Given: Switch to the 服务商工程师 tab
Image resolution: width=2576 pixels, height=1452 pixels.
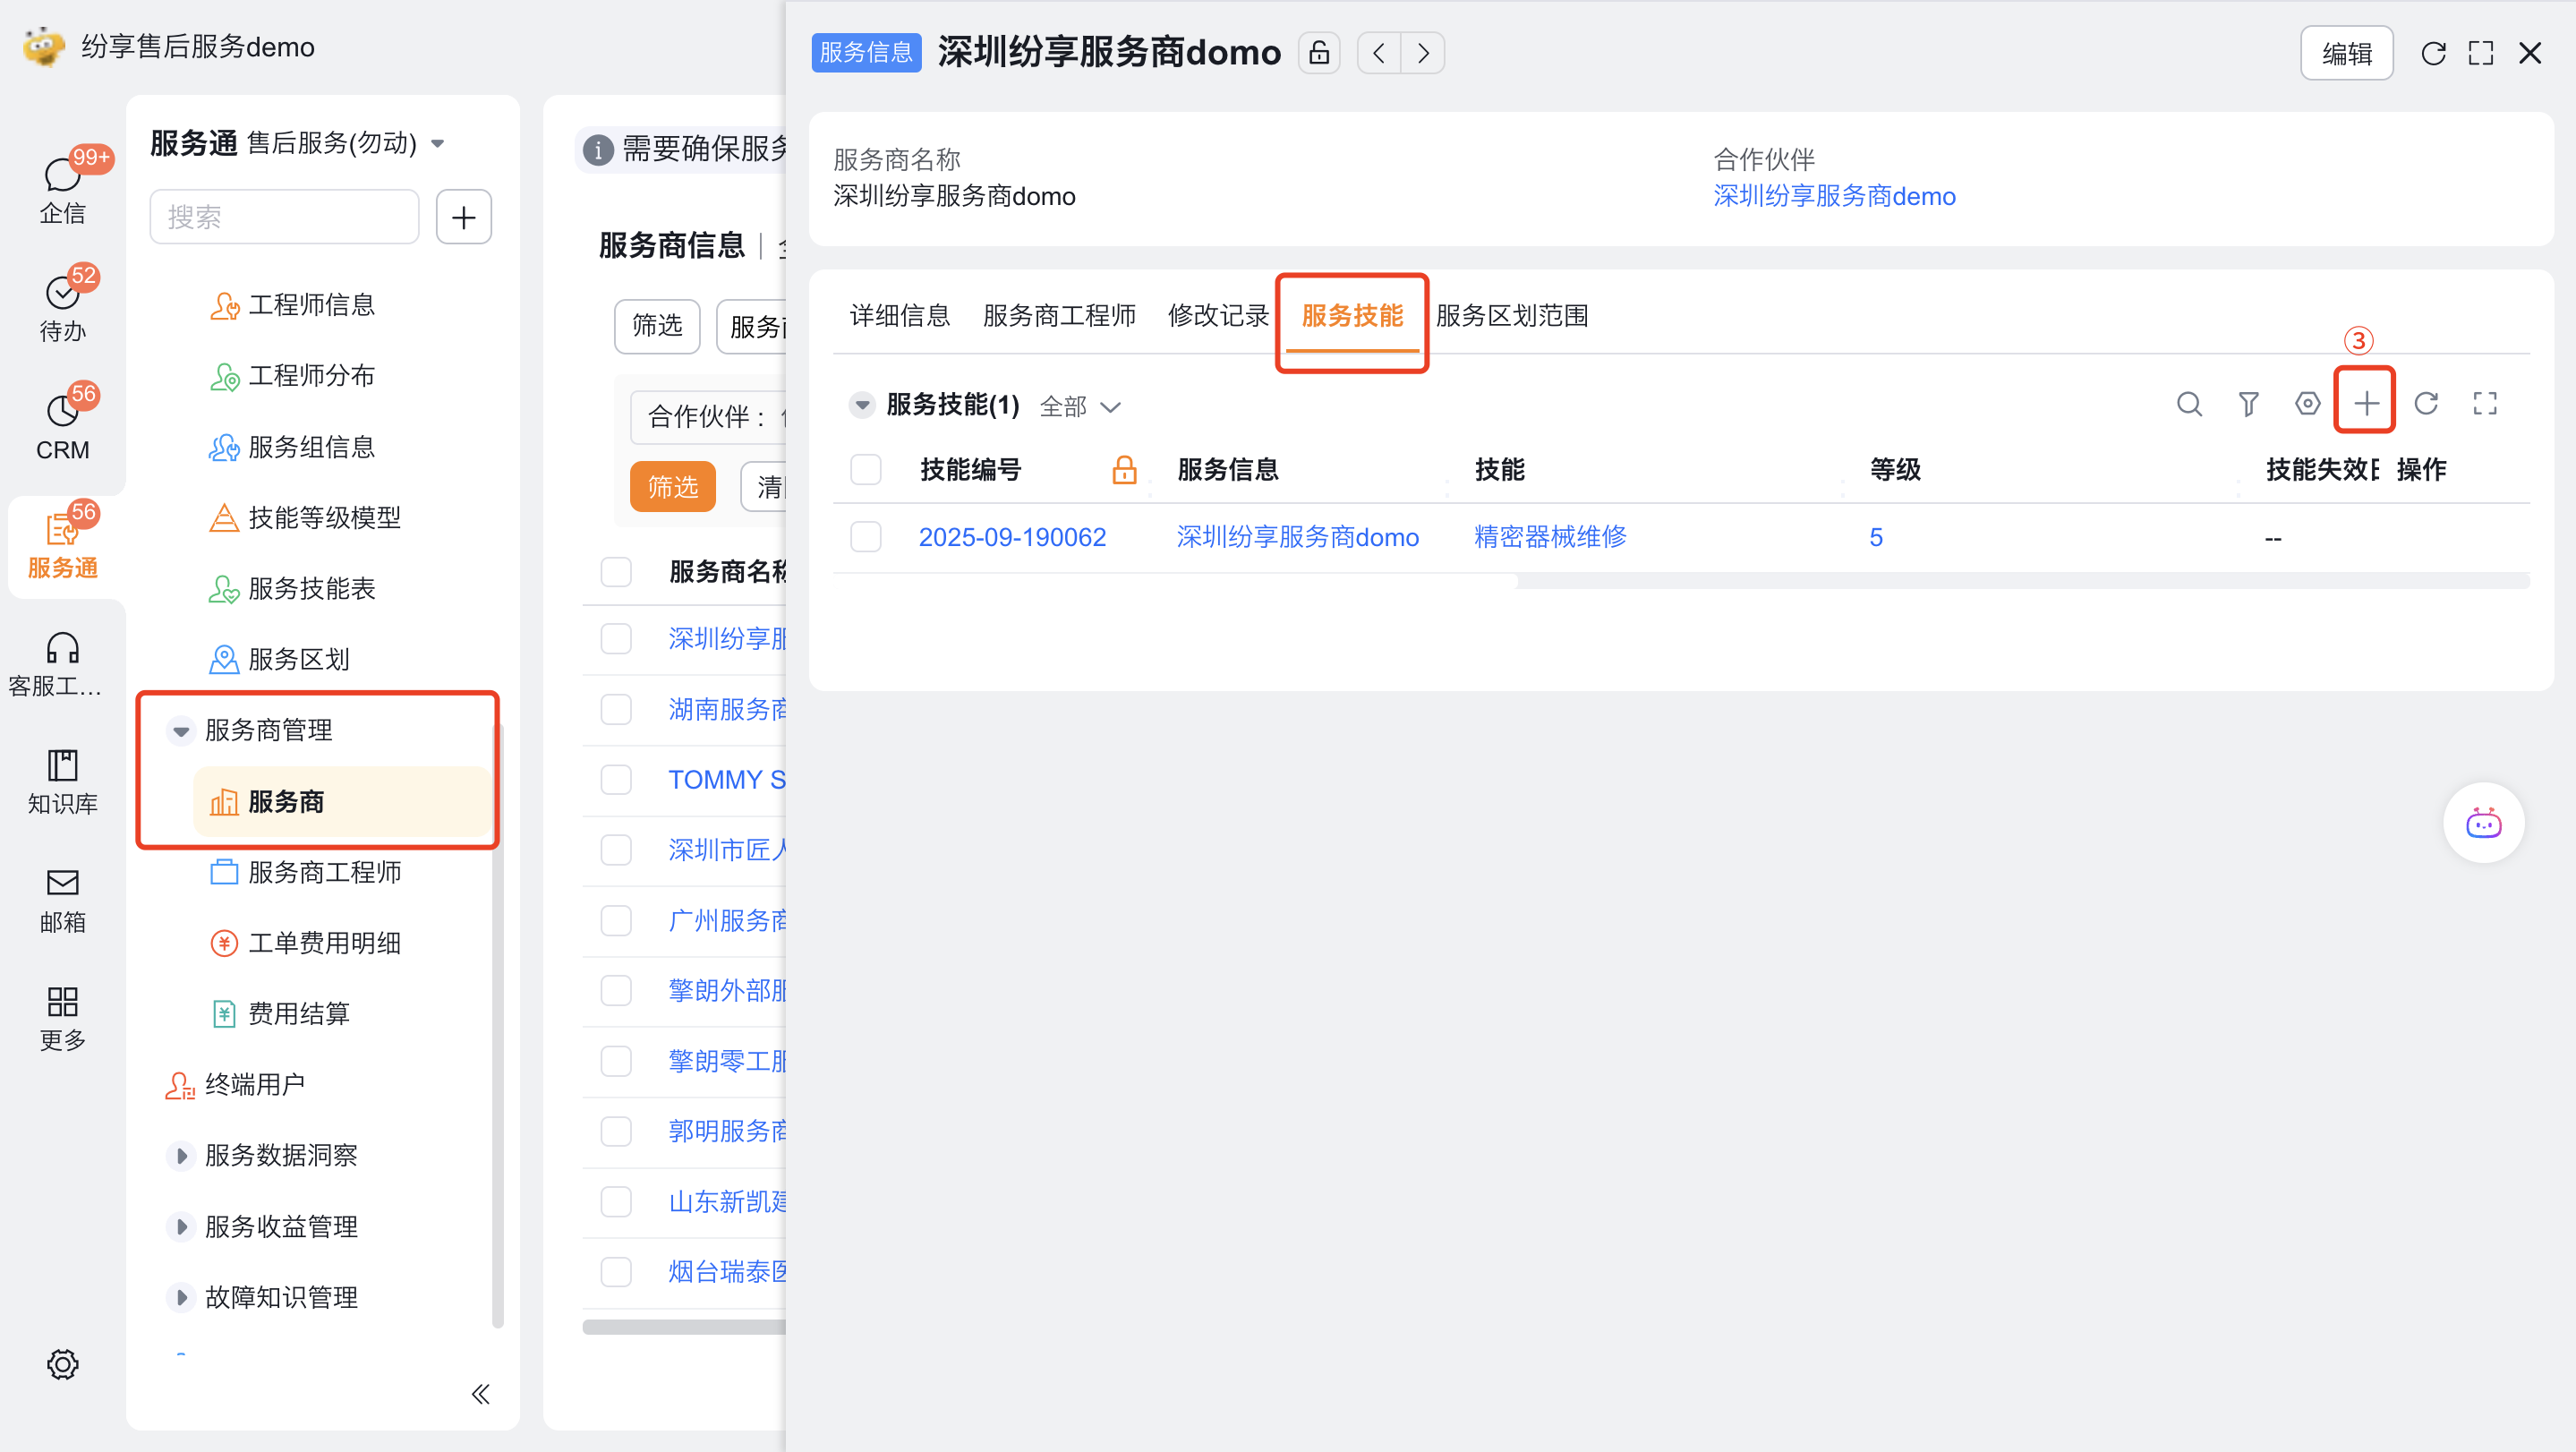Looking at the screenshot, I should [x=1058, y=316].
